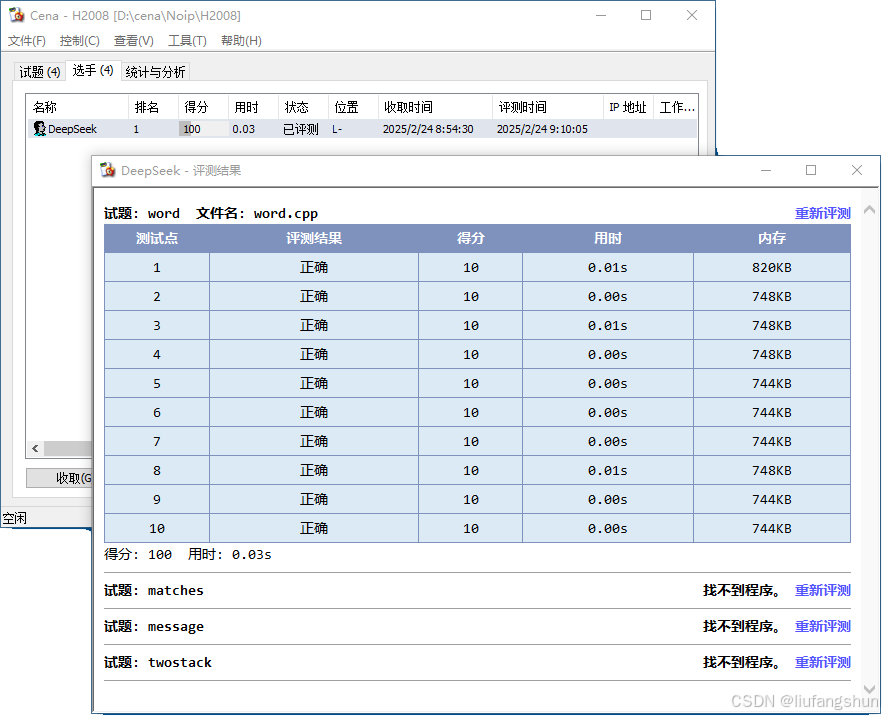This screenshot has width=882, height=716.
Task: Click 找不到程序 message for message problem
Action: pos(741,626)
